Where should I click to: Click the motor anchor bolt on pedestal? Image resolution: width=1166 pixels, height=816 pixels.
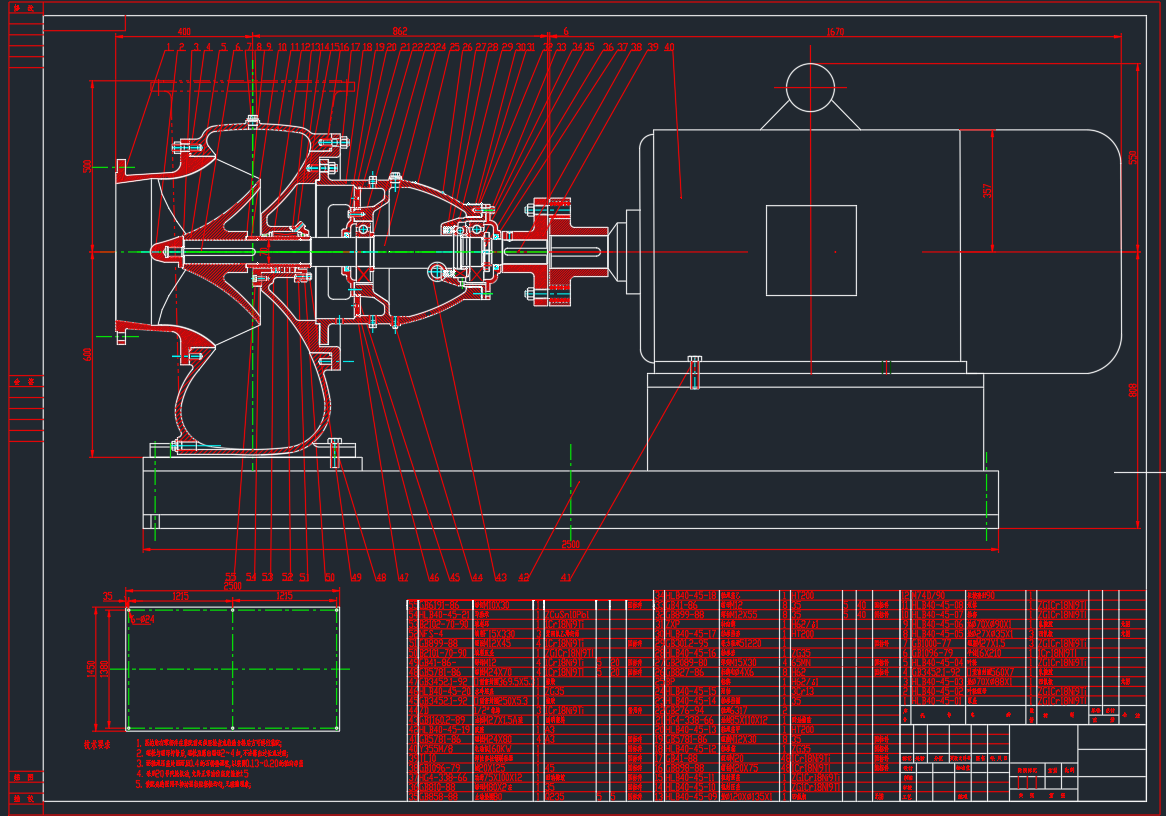pos(695,371)
